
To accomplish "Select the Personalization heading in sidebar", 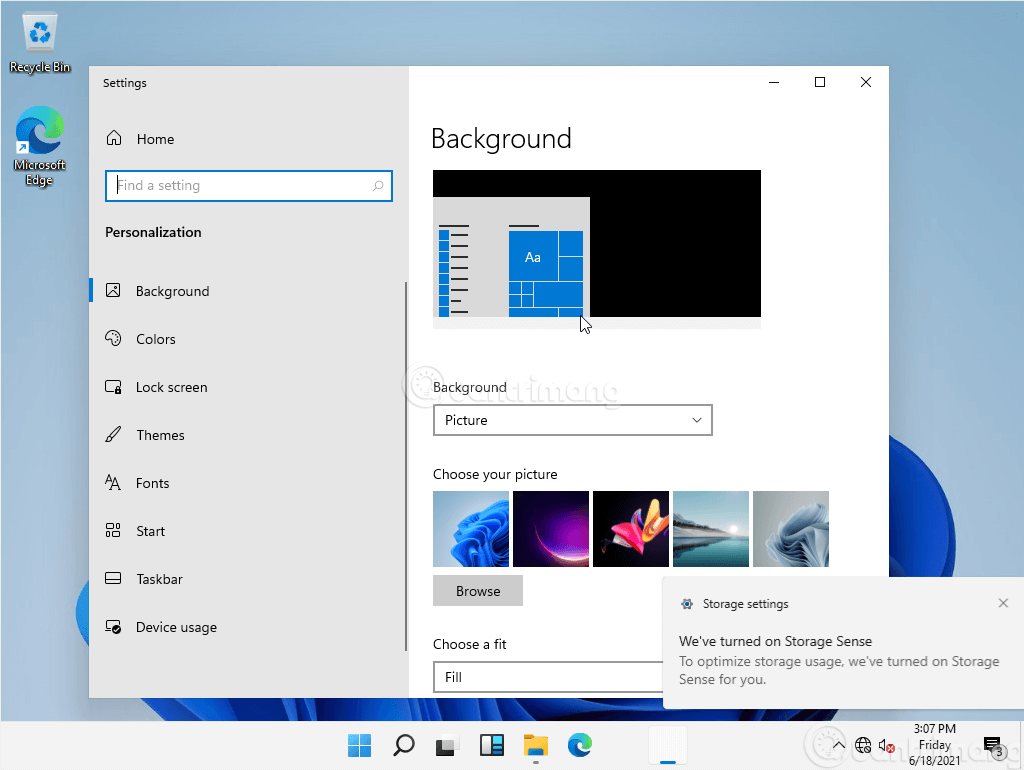I will tap(153, 232).
